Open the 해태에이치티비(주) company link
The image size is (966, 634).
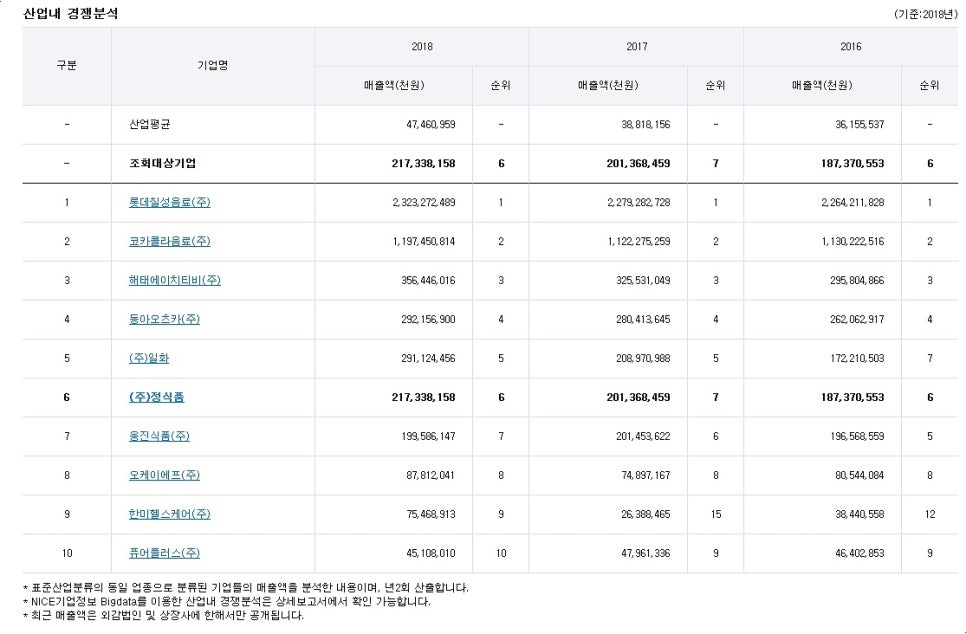tap(174, 280)
